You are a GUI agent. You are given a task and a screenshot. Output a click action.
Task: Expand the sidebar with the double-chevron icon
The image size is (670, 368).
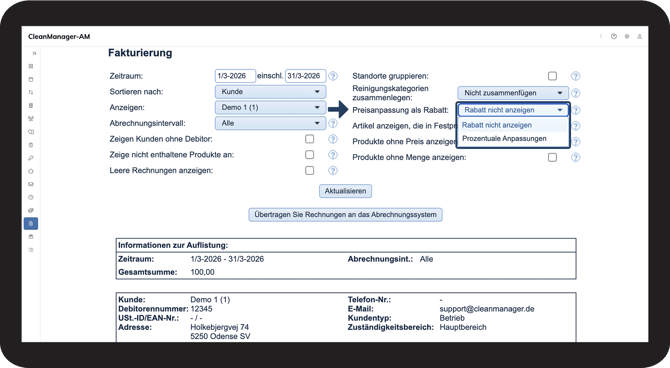point(34,53)
